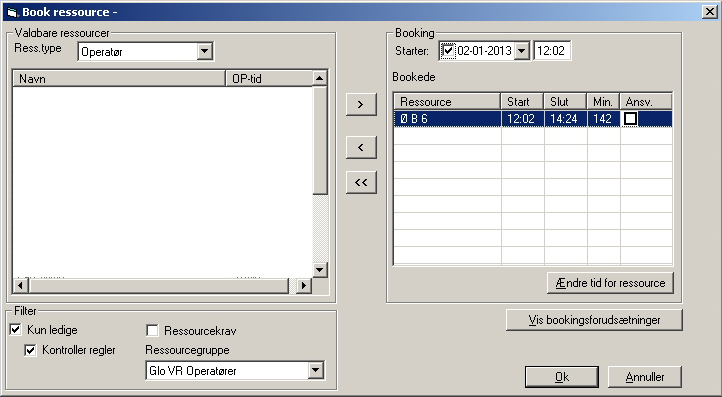Click the resource list scroll down arrow
The width and height of the screenshot is (722, 397).
tap(319, 269)
